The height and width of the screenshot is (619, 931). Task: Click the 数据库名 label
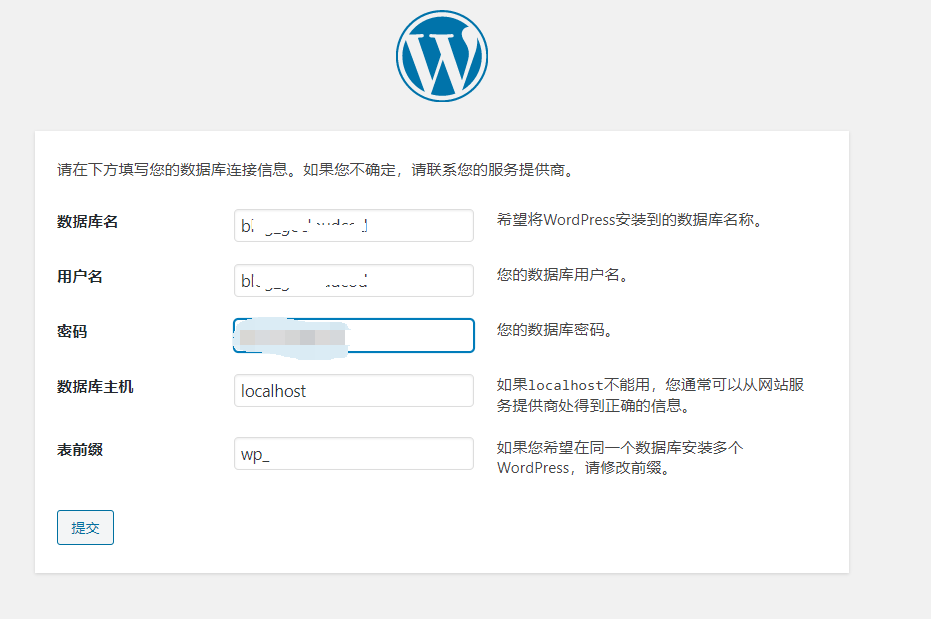87,221
